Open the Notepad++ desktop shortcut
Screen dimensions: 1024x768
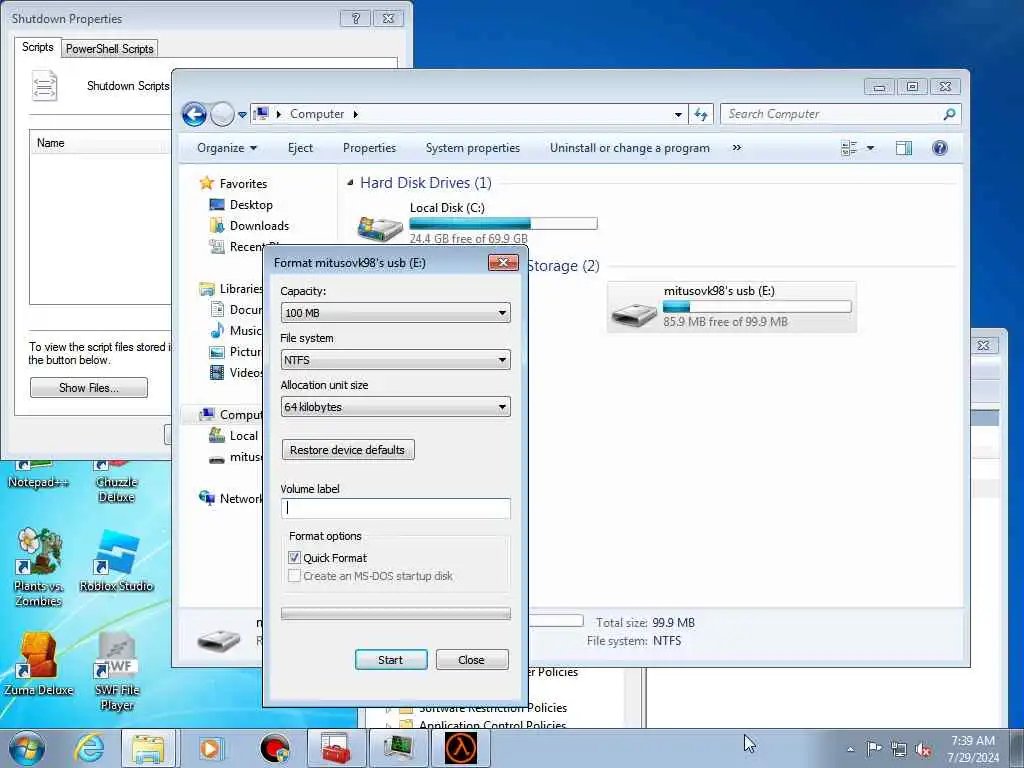37,475
